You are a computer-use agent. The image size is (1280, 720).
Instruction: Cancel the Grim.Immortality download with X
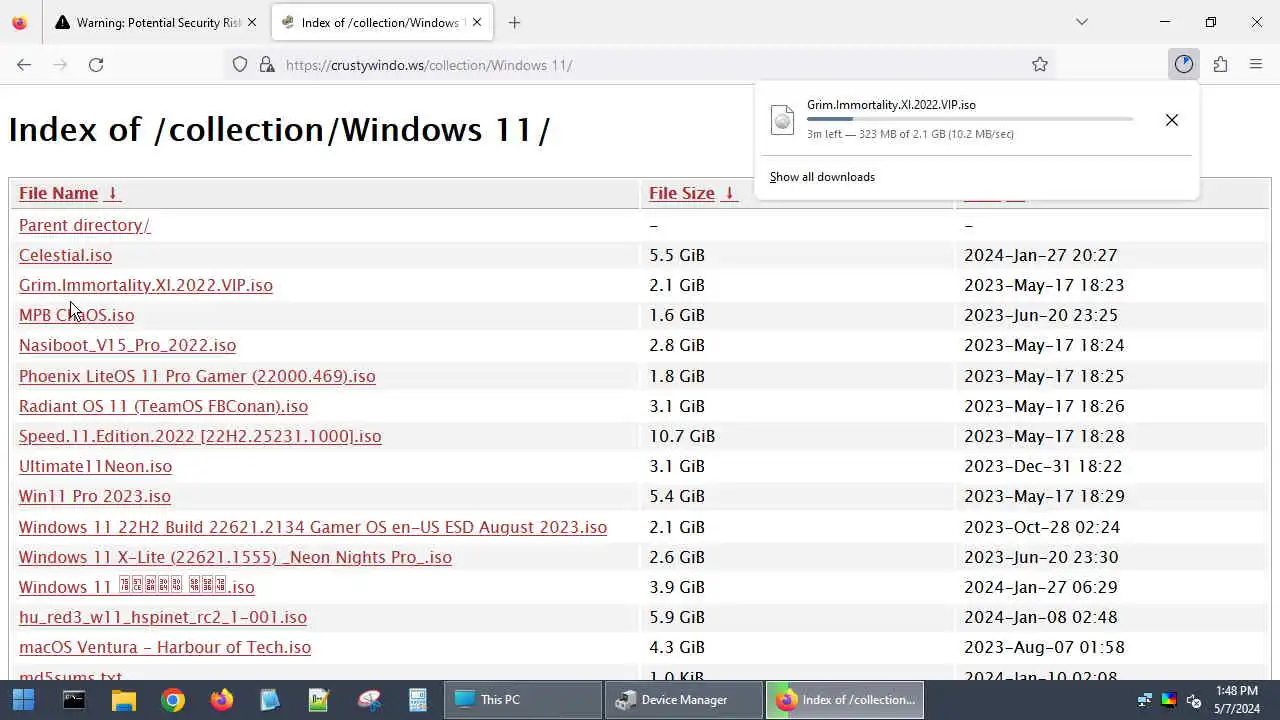1172,120
